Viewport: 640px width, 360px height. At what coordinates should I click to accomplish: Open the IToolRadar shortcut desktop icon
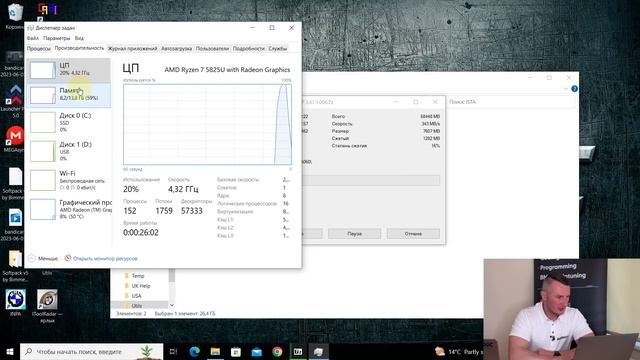[47, 305]
